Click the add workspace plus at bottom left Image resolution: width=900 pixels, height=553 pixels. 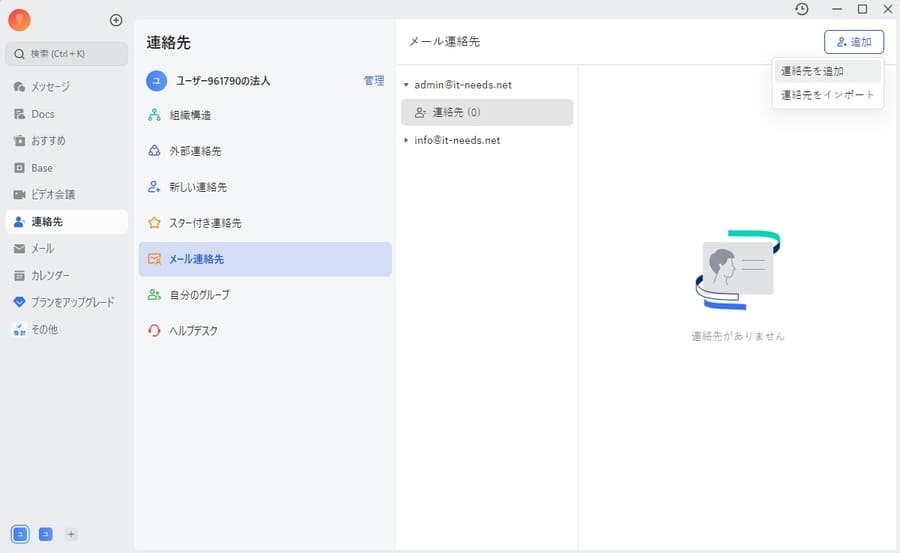(x=71, y=534)
